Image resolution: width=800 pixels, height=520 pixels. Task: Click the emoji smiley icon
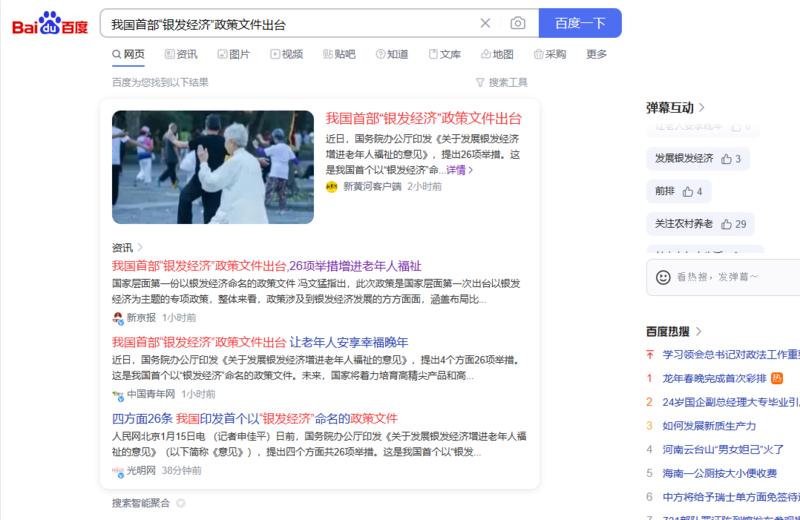tap(663, 277)
